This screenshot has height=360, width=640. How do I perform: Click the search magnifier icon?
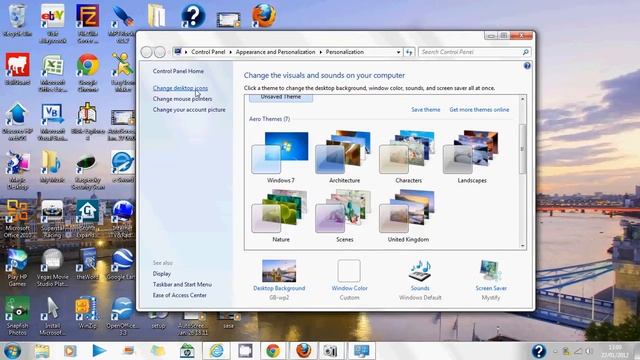pos(526,52)
